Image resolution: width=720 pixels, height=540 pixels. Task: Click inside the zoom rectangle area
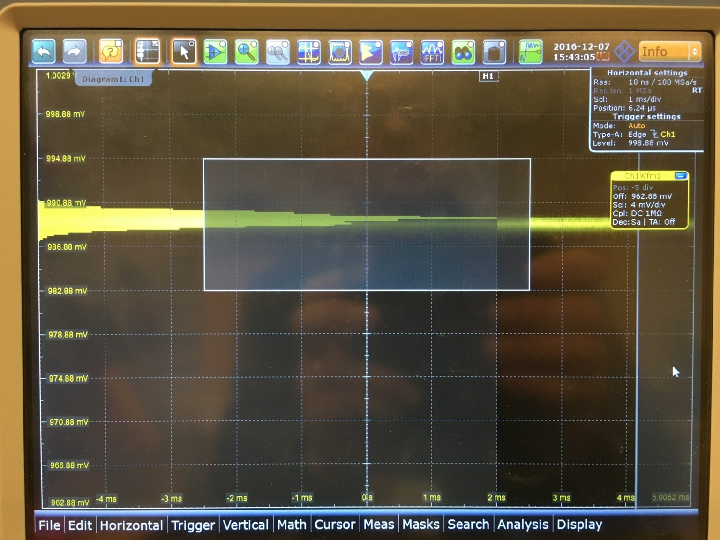tap(367, 225)
